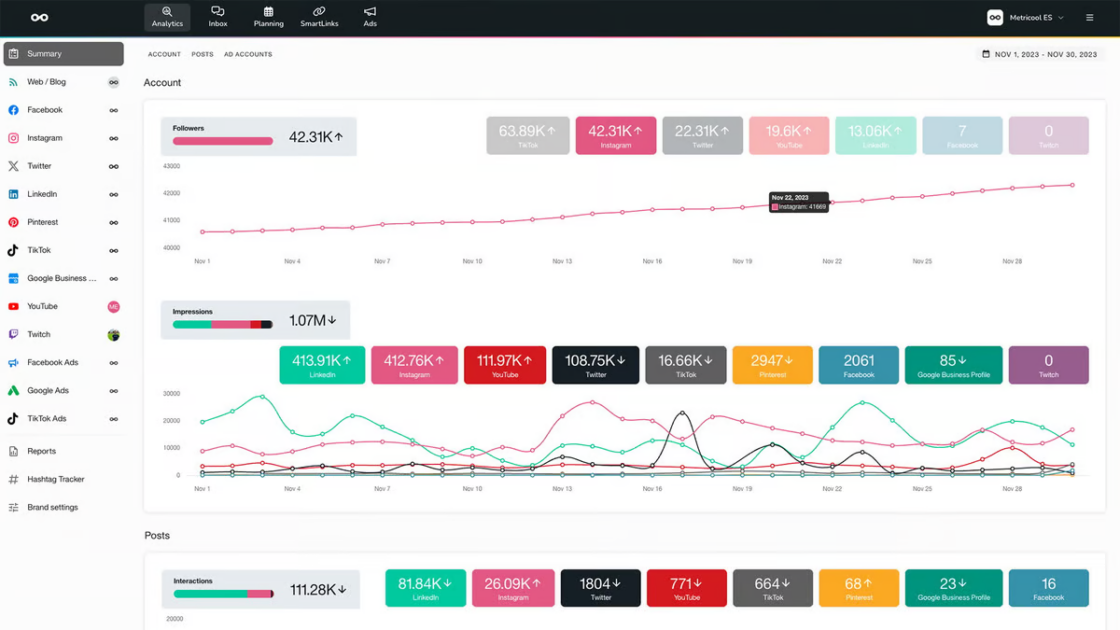Open Inbox from the top navigation
Image resolution: width=1120 pixels, height=630 pixels.
tap(217, 17)
